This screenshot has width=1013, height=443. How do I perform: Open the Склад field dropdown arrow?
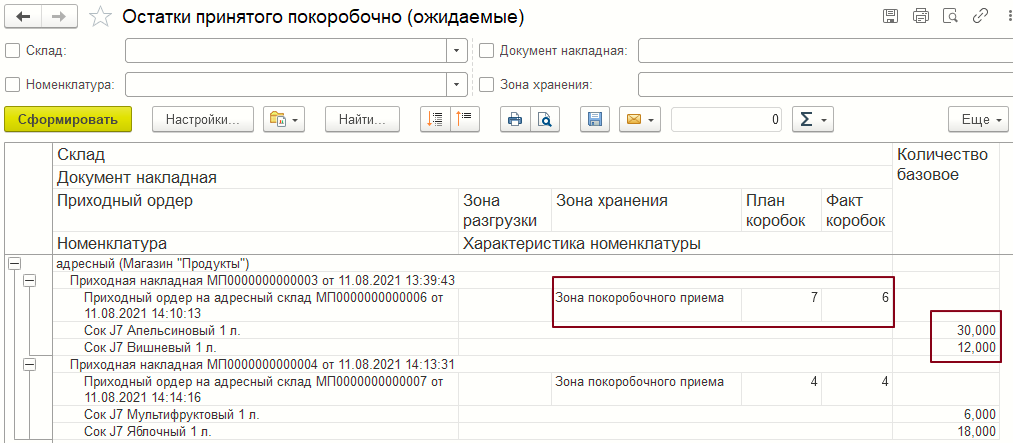(457, 50)
